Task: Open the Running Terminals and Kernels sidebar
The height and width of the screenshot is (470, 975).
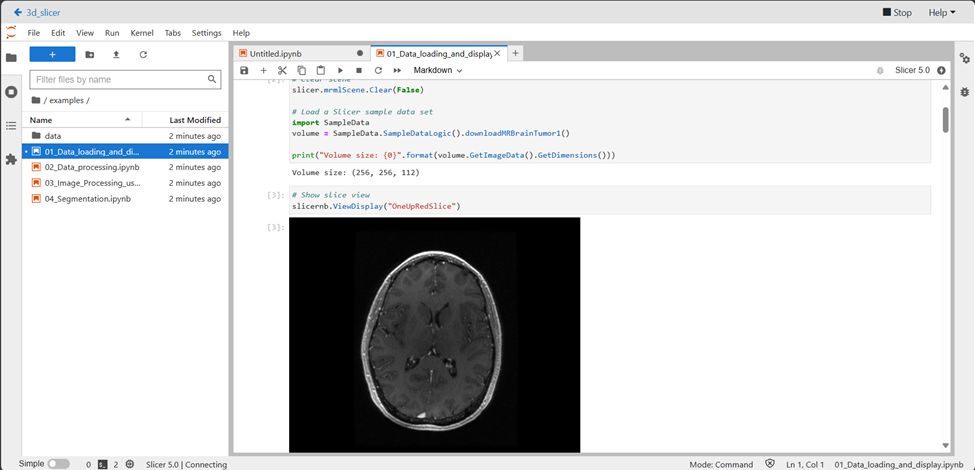Action: (x=11, y=91)
